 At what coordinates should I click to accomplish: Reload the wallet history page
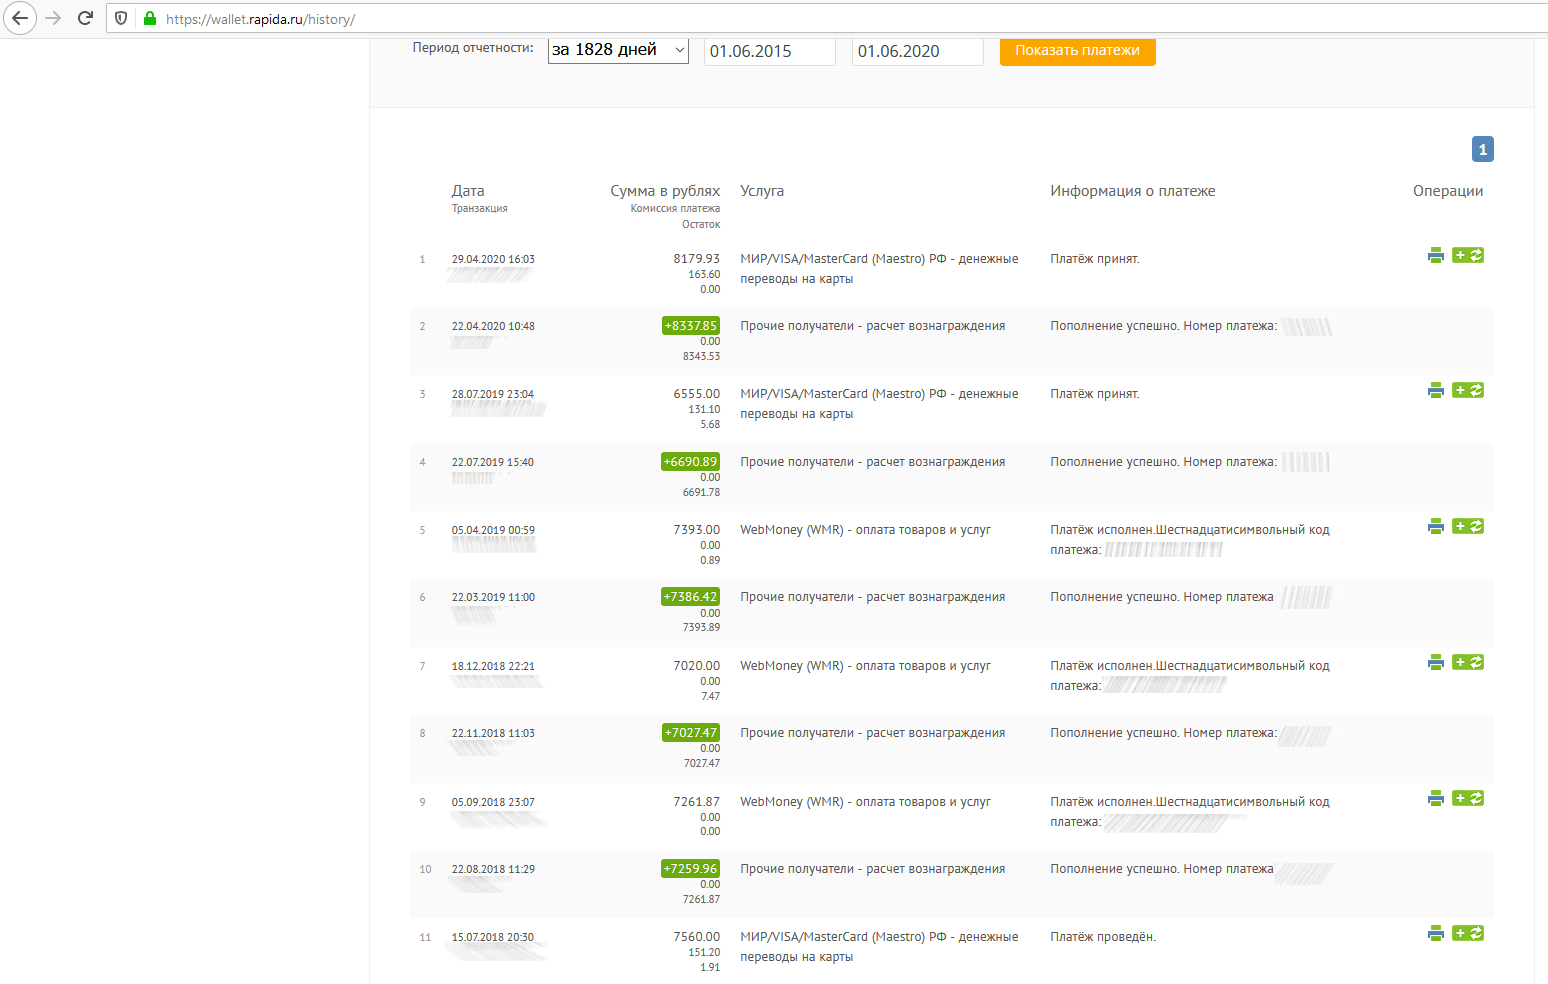(85, 18)
